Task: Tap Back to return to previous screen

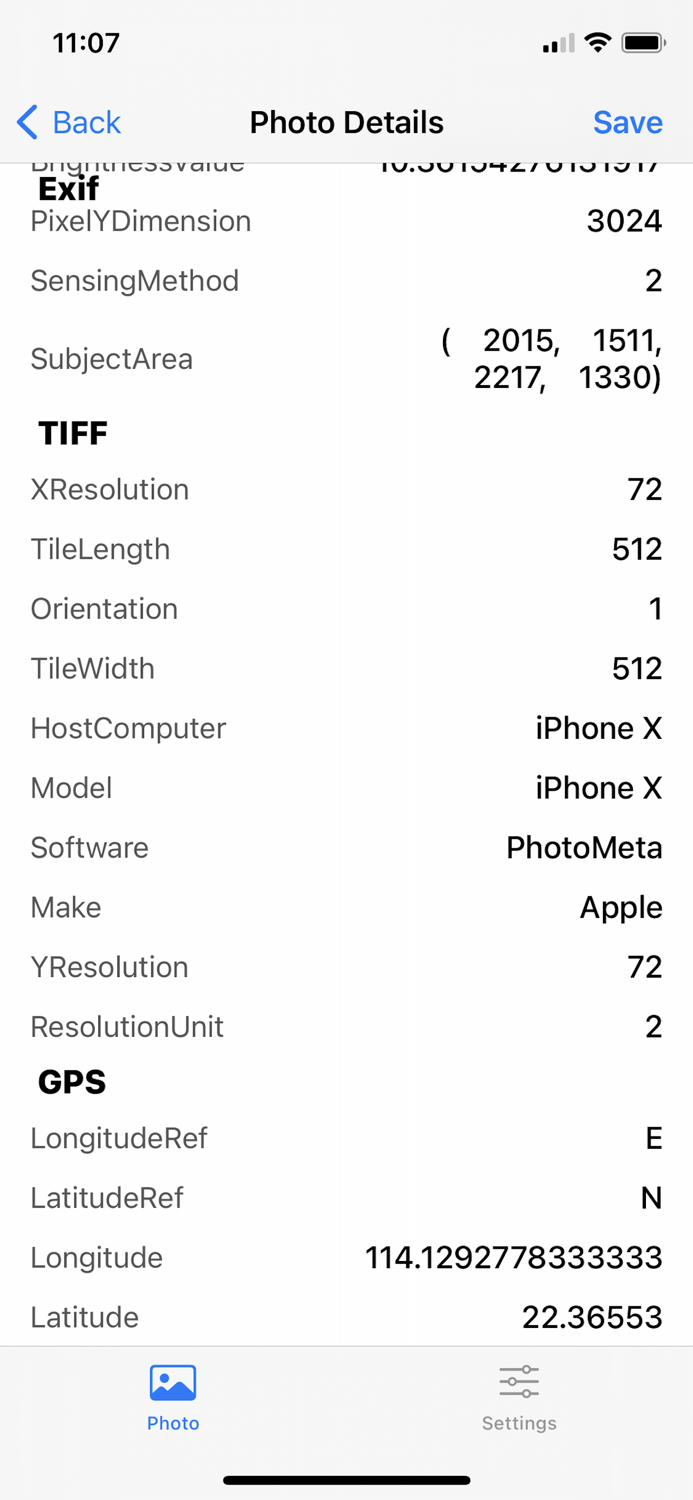Action: (68, 122)
